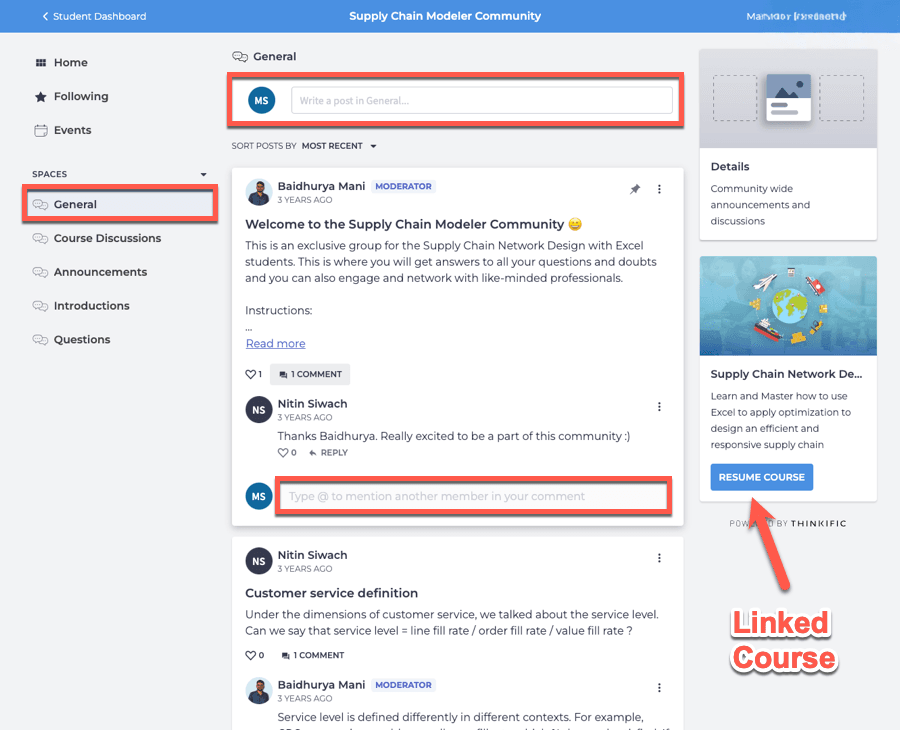Viewport: 900px width, 730px height.
Task: Like the welcome post with heart icon
Action: point(250,374)
